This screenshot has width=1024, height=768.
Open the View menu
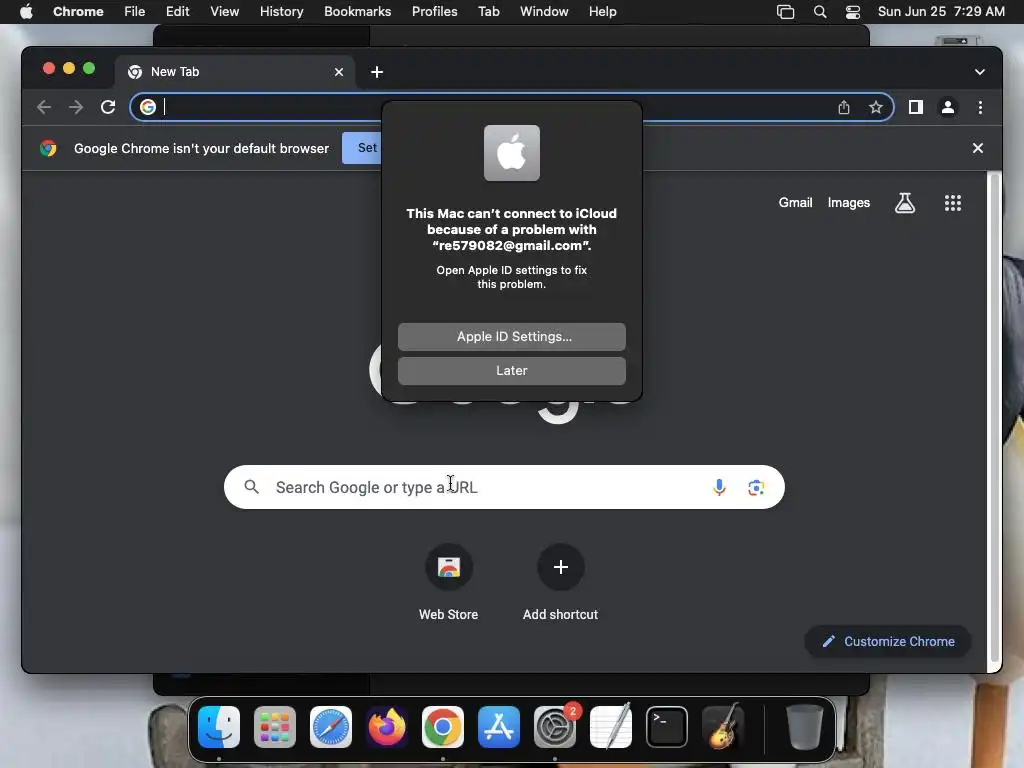coord(224,12)
